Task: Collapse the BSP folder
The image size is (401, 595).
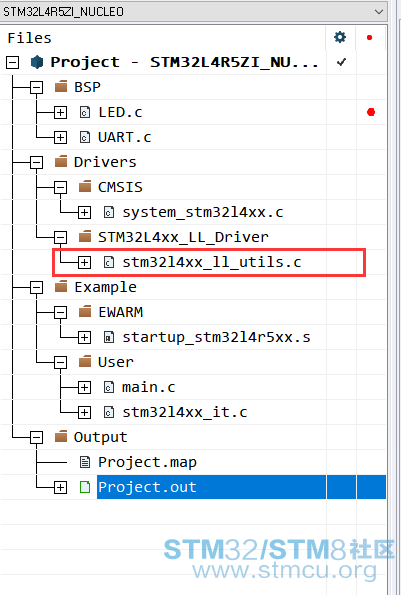Action: tap(36, 87)
